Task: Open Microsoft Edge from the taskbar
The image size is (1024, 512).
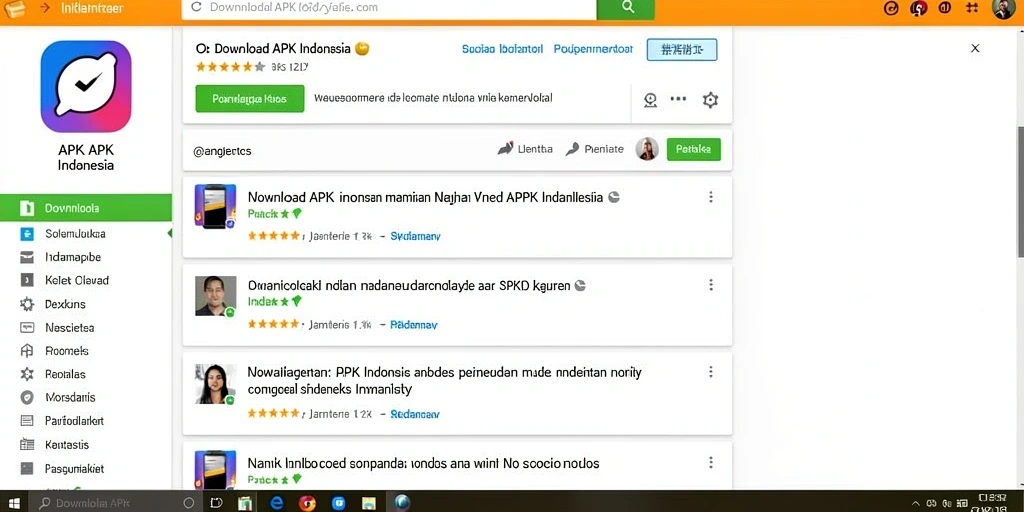Action: click(x=277, y=503)
